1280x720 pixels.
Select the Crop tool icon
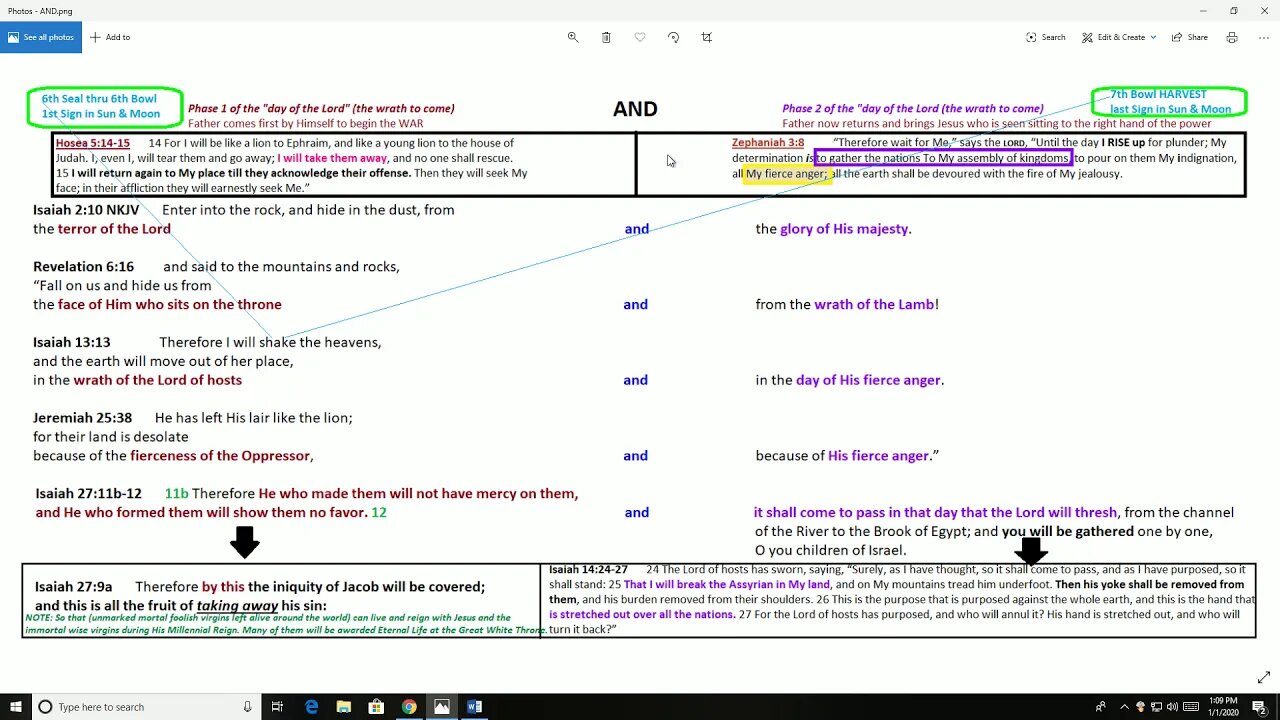(x=707, y=37)
